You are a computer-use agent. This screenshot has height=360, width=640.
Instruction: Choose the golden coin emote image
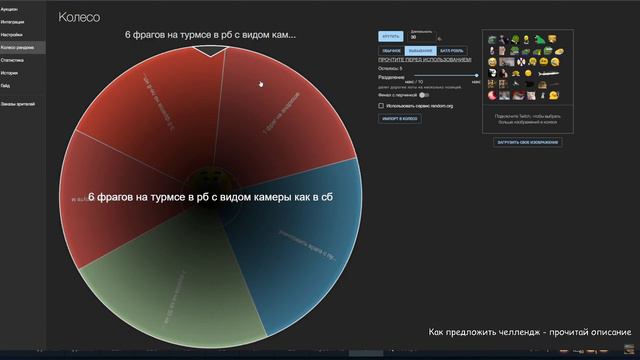coord(559,51)
